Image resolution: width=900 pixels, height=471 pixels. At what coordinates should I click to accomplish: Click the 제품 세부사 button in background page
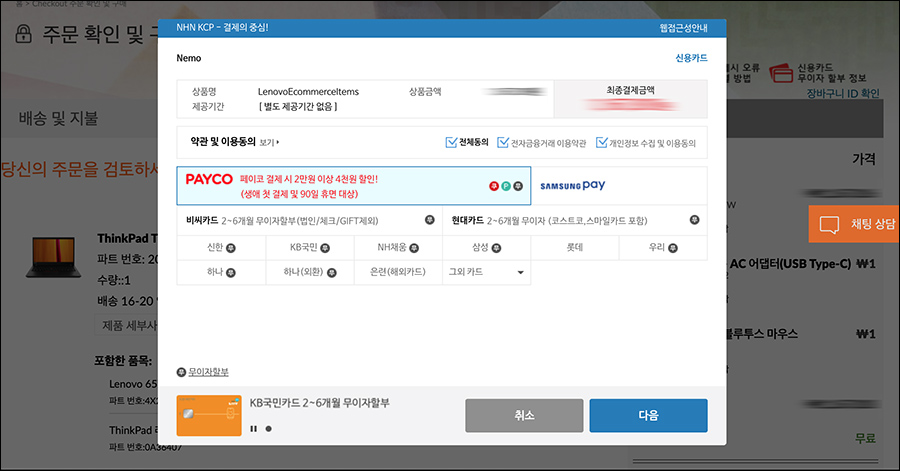[127, 326]
